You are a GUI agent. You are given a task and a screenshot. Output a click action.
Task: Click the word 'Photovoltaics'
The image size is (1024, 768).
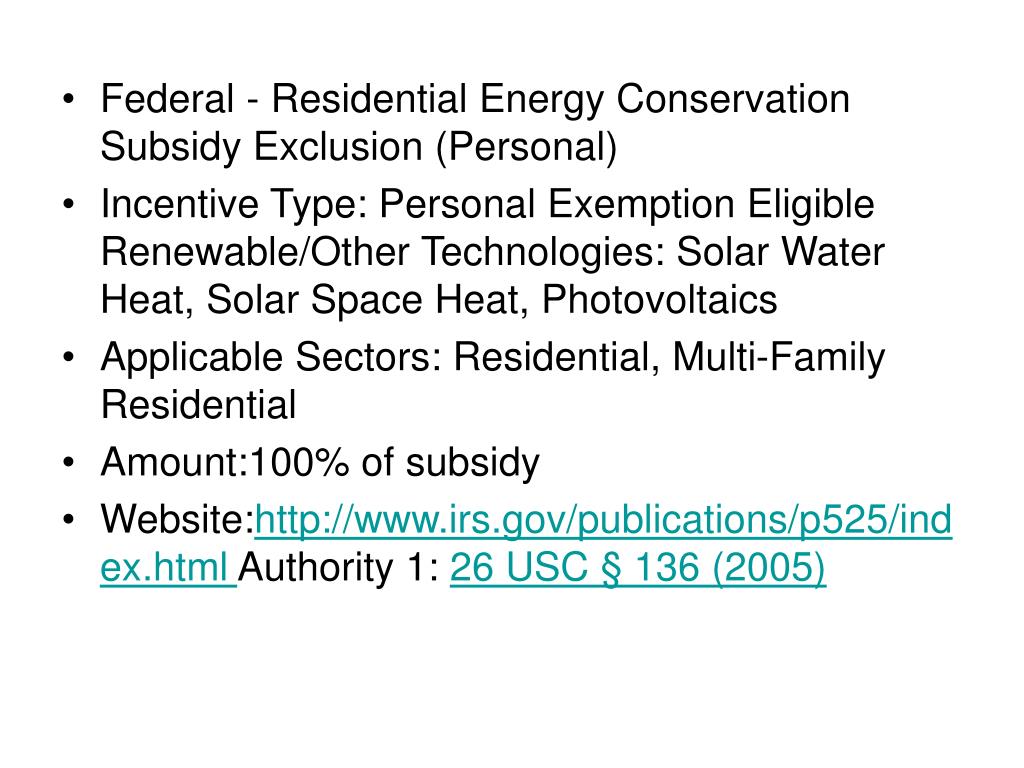click(660, 300)
